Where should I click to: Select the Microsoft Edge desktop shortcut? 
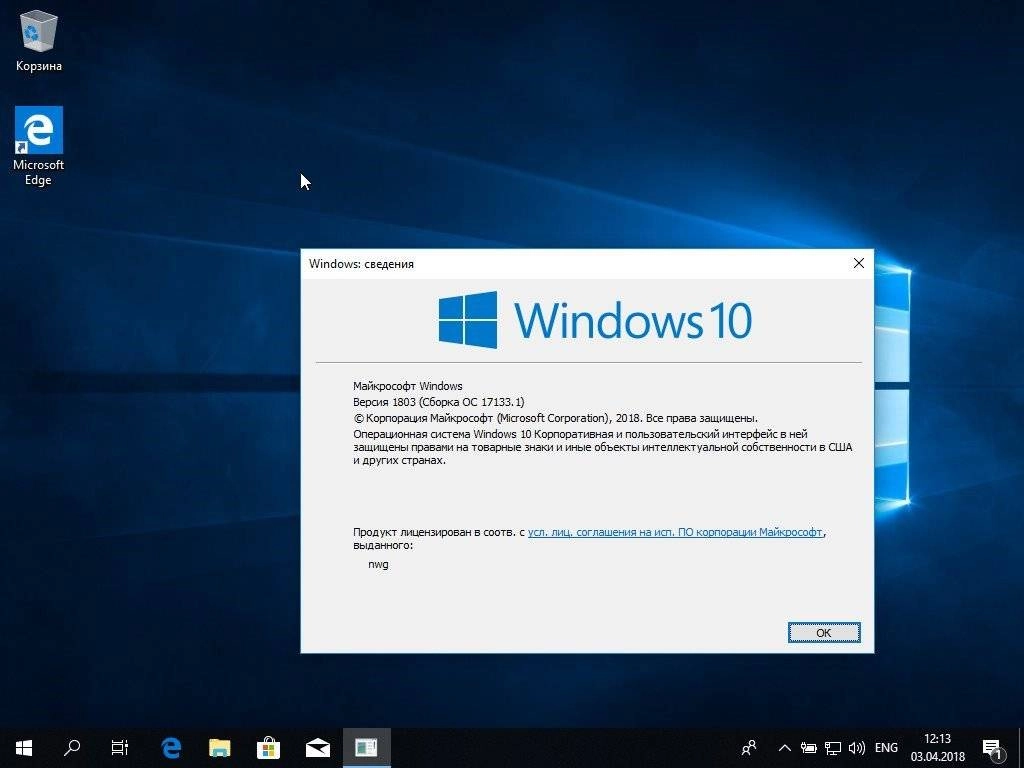click(39, 146)
